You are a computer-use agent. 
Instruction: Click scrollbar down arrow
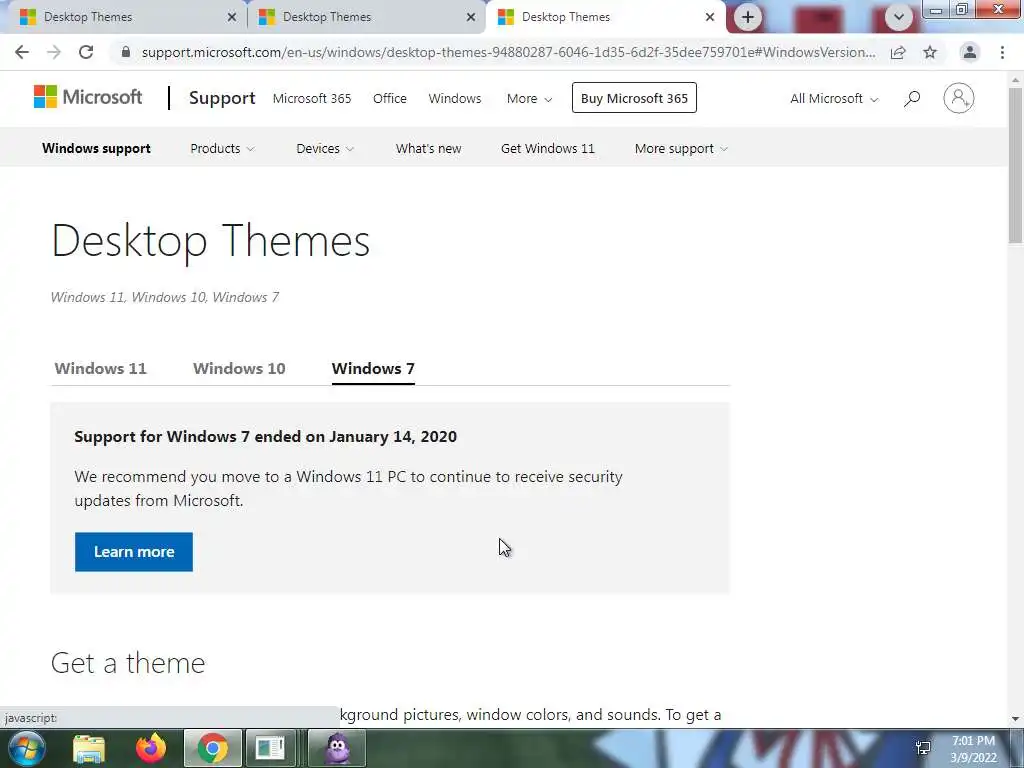pos(1015,718)
